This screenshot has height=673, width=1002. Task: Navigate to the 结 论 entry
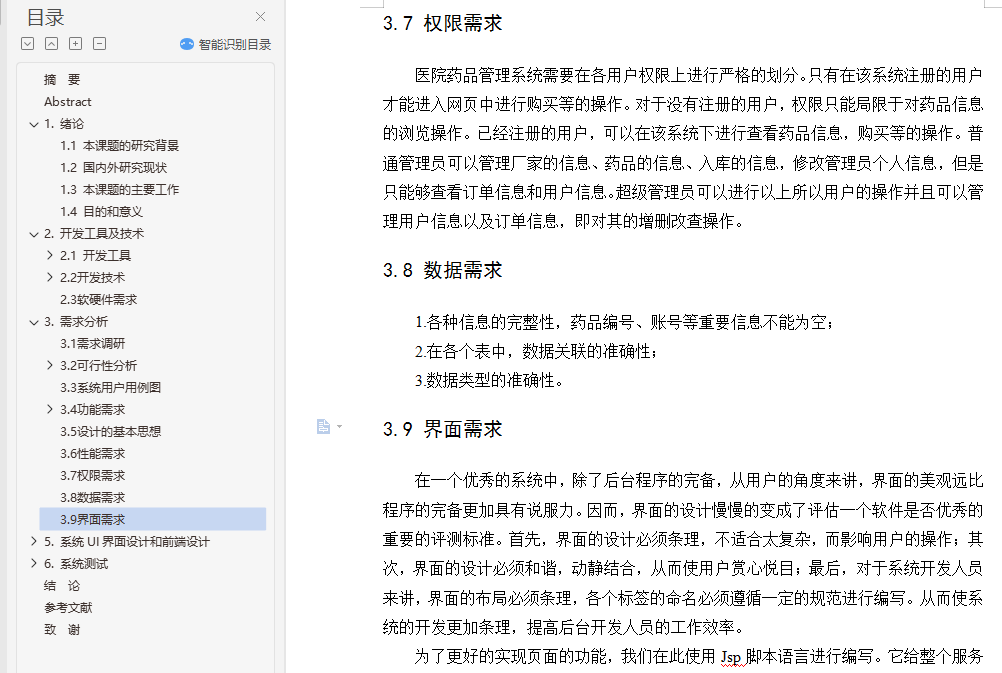[x=62, y=585]
